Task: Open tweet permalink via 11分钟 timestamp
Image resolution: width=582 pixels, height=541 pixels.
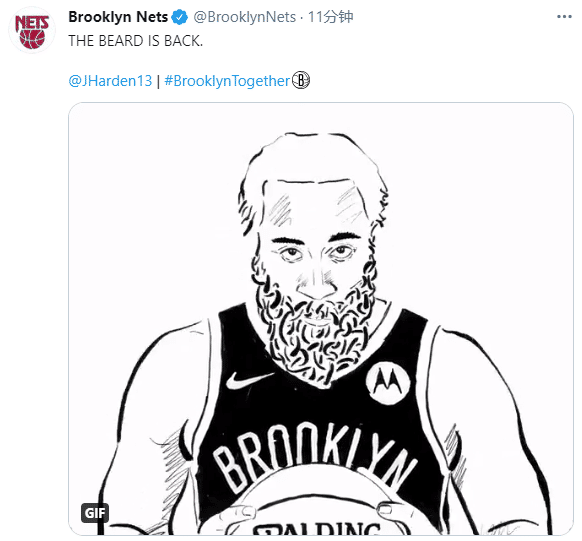Action: (x=330, y=17)
